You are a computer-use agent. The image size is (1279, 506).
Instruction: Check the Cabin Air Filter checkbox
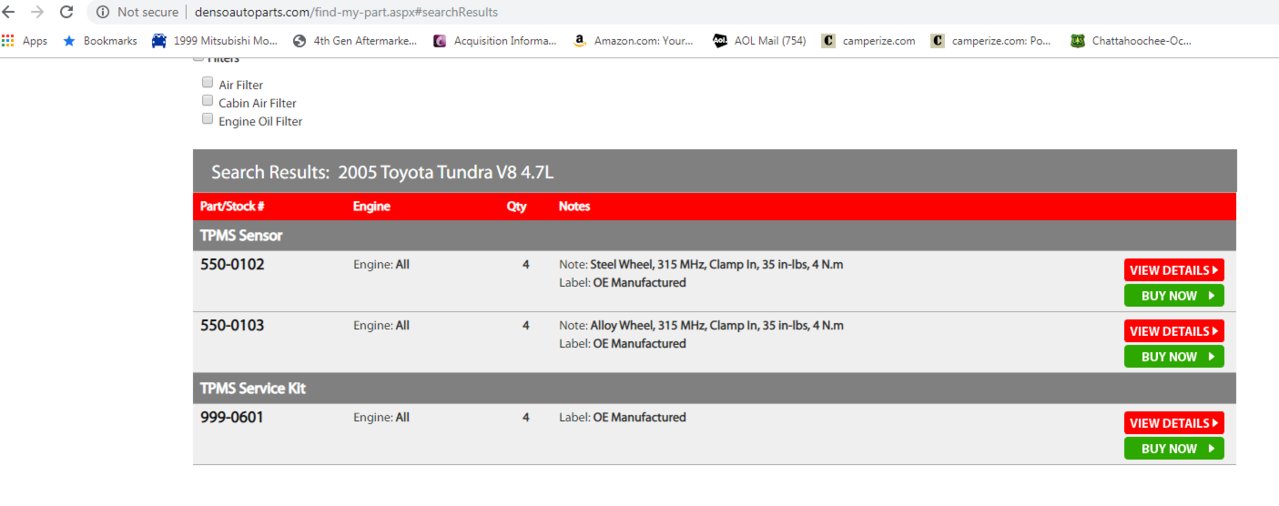click(x=208, y=101)
